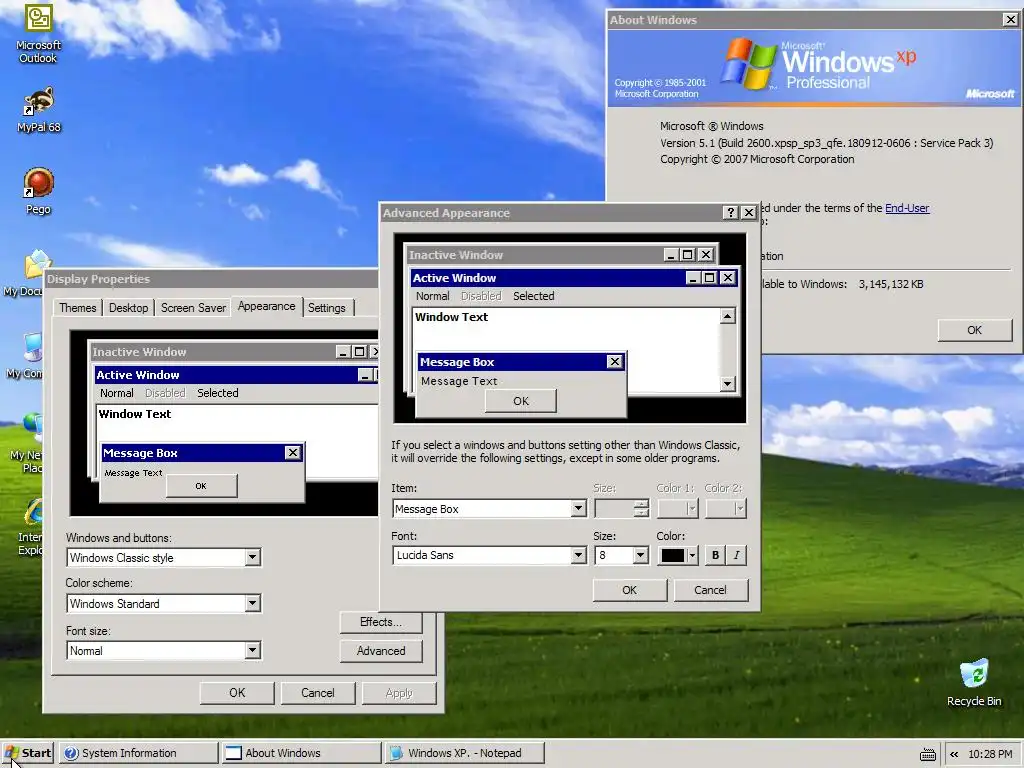Click Message Text in Advanced Appearance preview

pyautogui.click(x=459, y=381)
